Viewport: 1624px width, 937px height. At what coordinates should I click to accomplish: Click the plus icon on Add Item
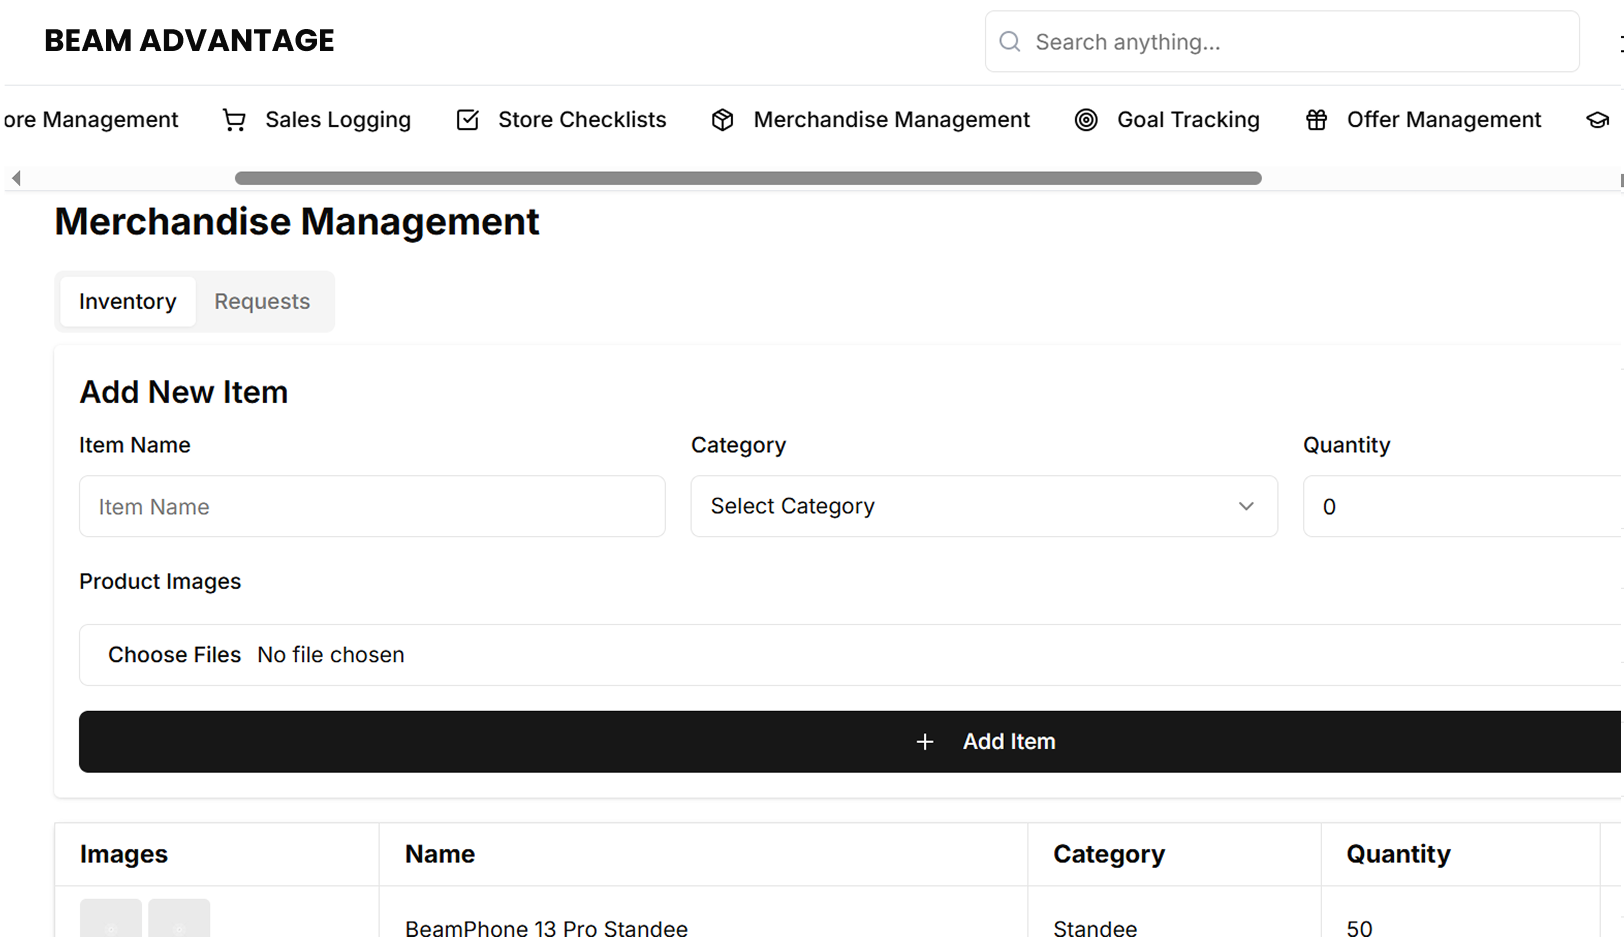click(925, 742)
